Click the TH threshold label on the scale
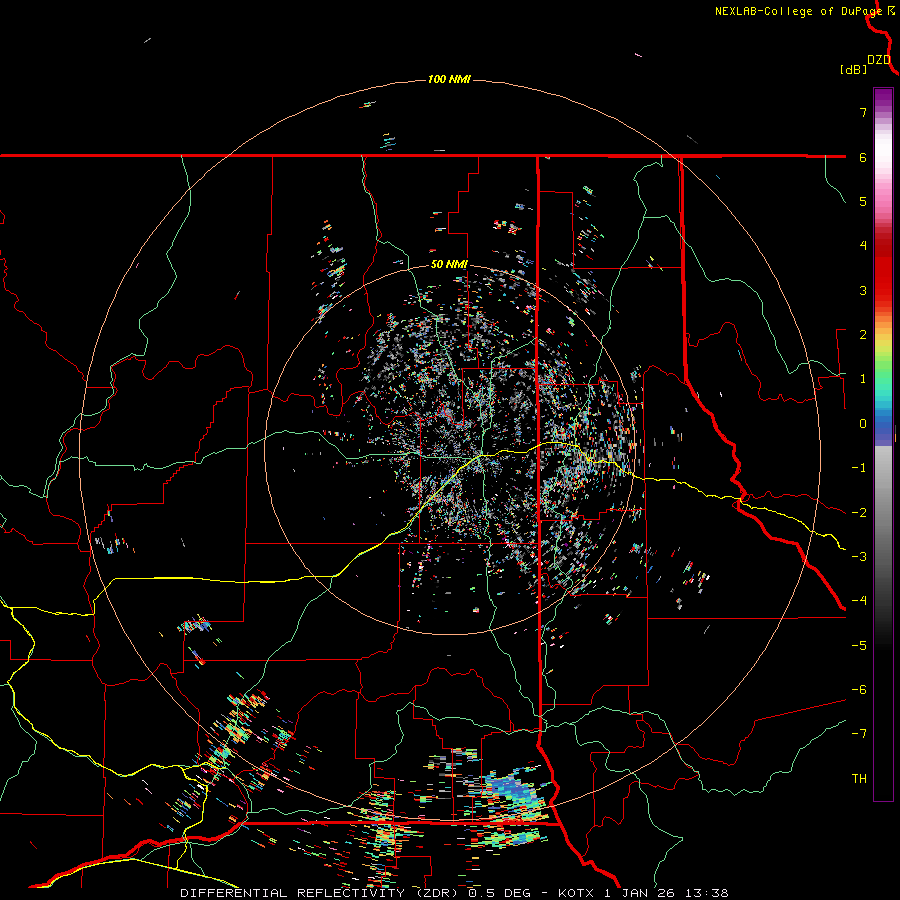The width and height of the screenshot is (900, 900). [859, 779]
